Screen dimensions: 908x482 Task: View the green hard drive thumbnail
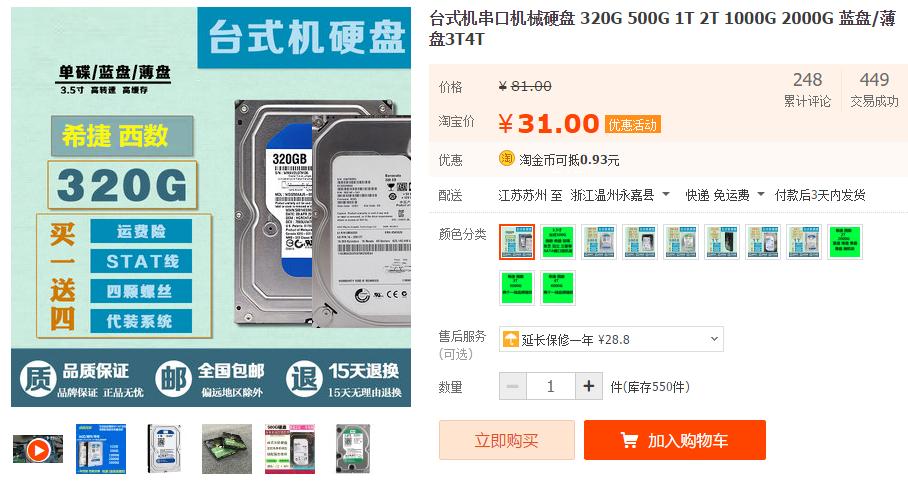tap(353, 448)
